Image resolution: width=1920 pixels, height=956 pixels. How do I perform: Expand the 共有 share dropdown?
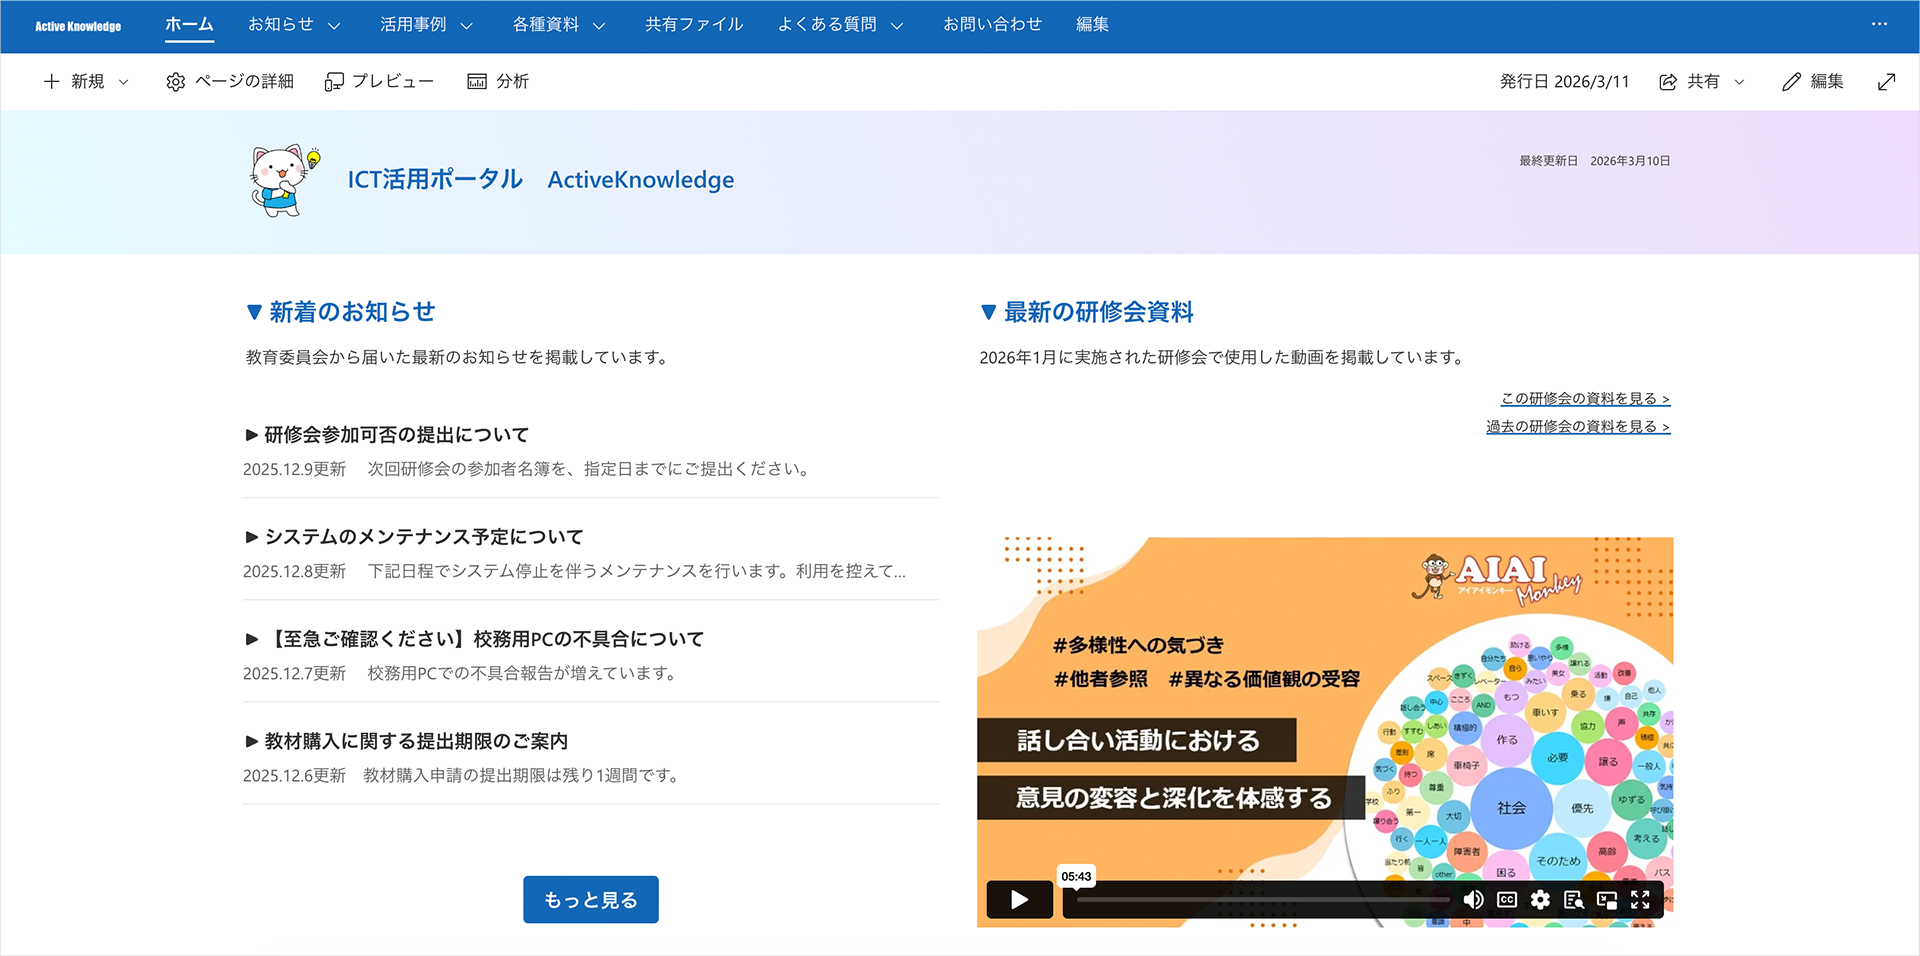coord(1739,82)
